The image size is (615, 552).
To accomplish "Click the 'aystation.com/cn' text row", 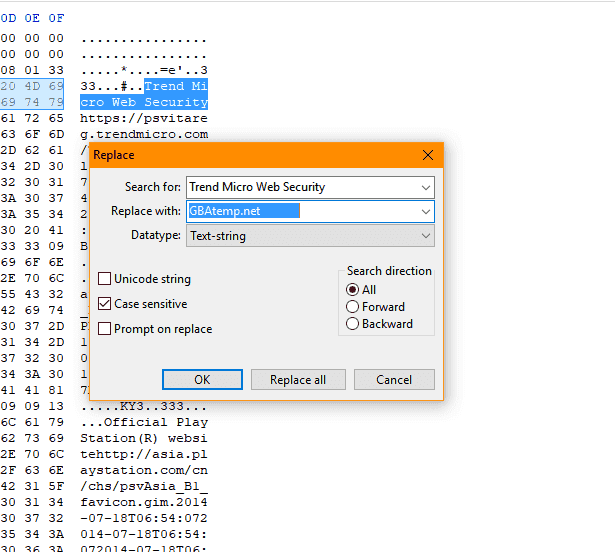I will pos(144,470).
